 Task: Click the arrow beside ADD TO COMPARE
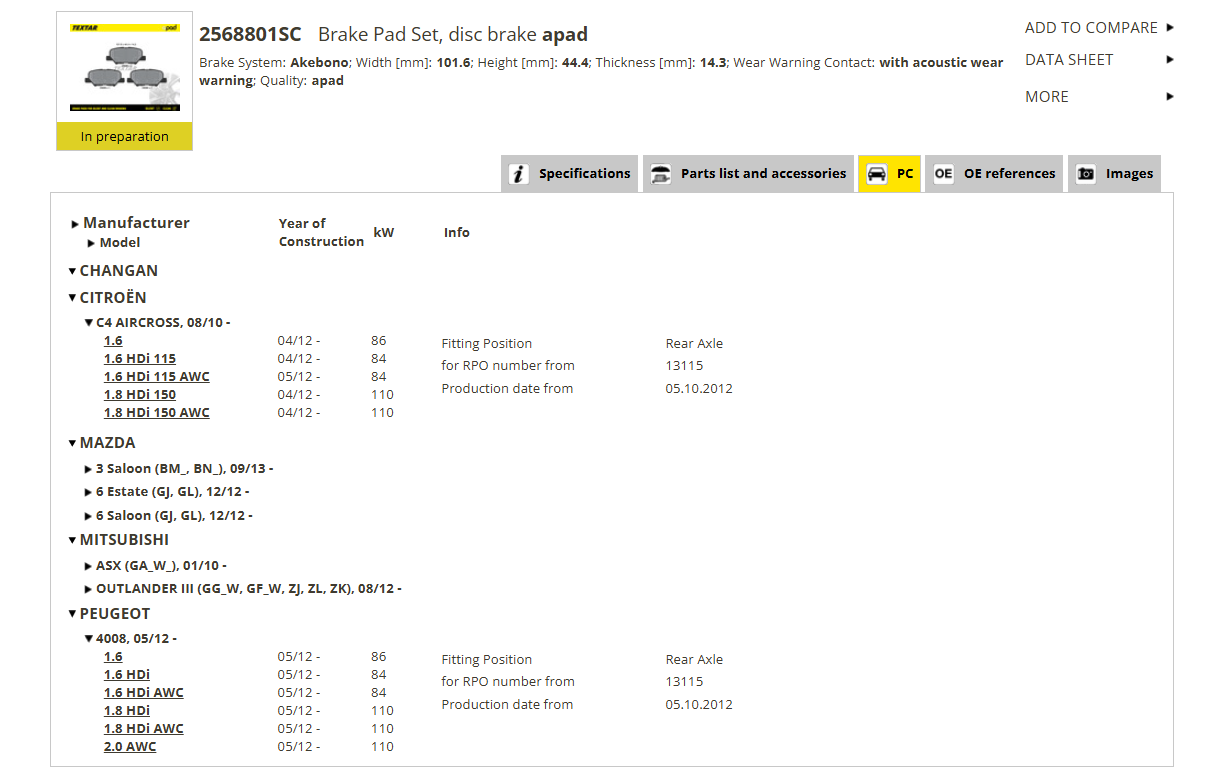click(1170, 28)
